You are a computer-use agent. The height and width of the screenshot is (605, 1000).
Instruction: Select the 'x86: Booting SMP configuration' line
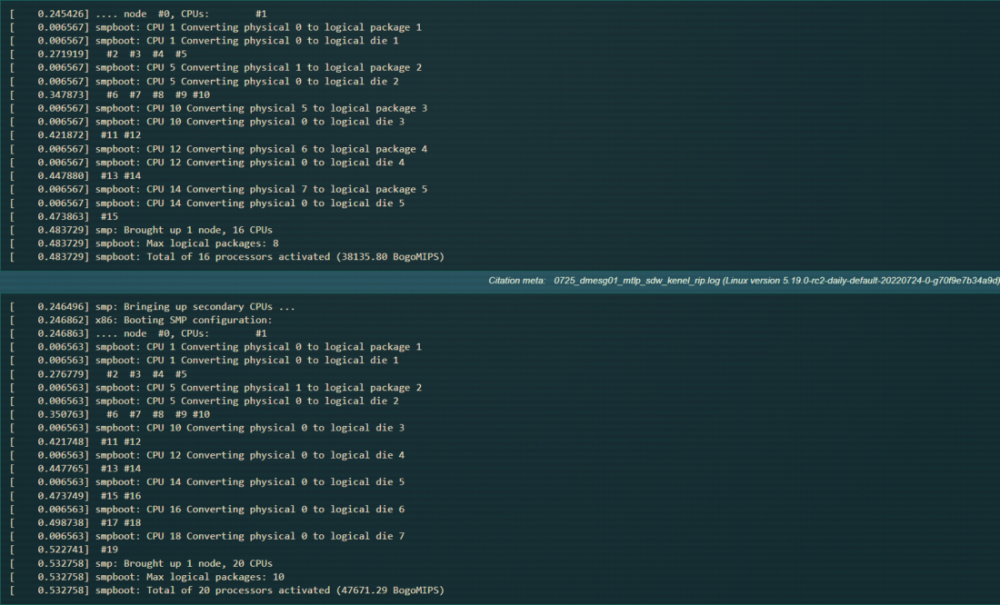tap(142, 321)
